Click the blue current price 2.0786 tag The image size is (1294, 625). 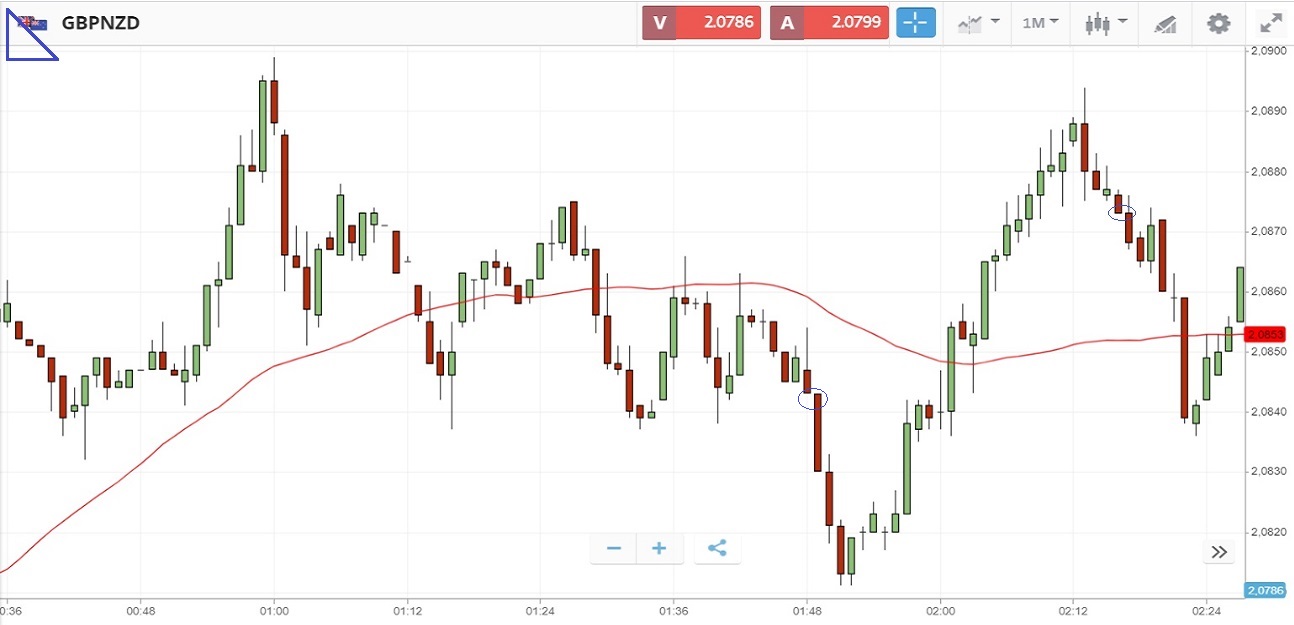tap(1262, 590)
